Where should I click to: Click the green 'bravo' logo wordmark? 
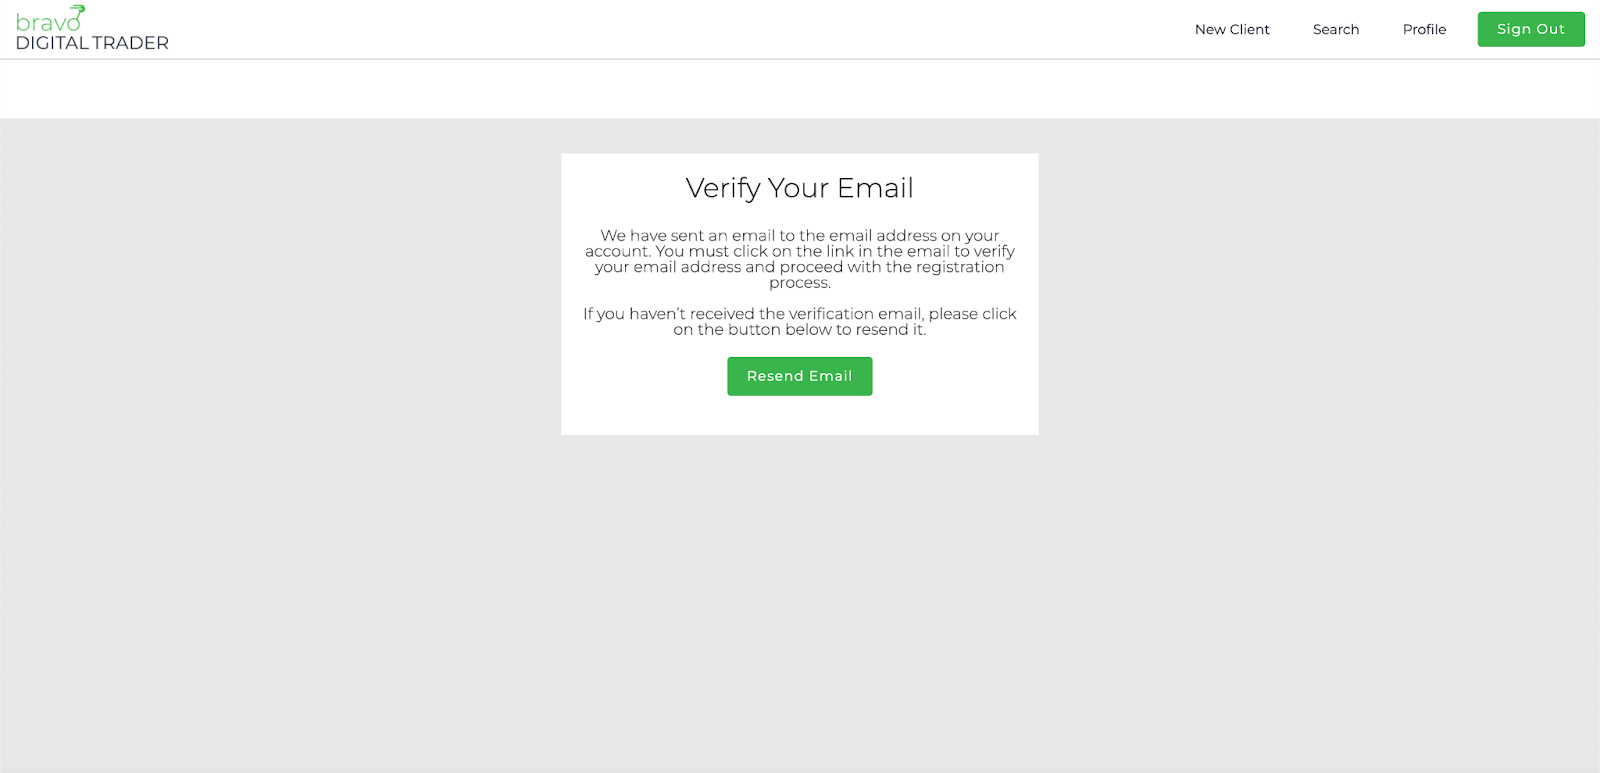[x=48, y=22]
